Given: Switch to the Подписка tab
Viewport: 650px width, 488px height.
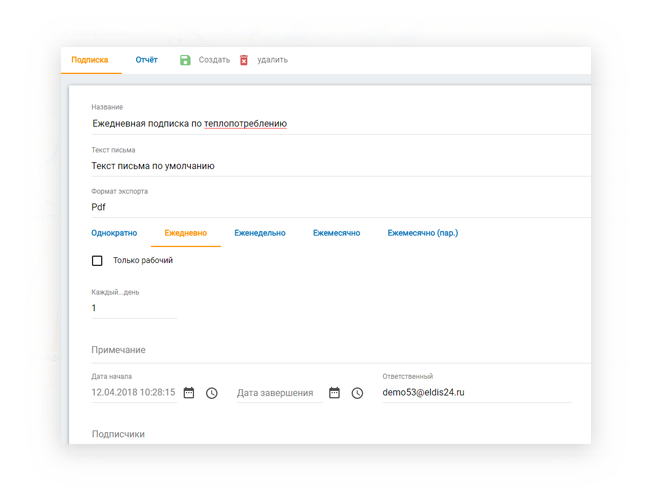Looking at the screenshot, I should coord(90,60).
